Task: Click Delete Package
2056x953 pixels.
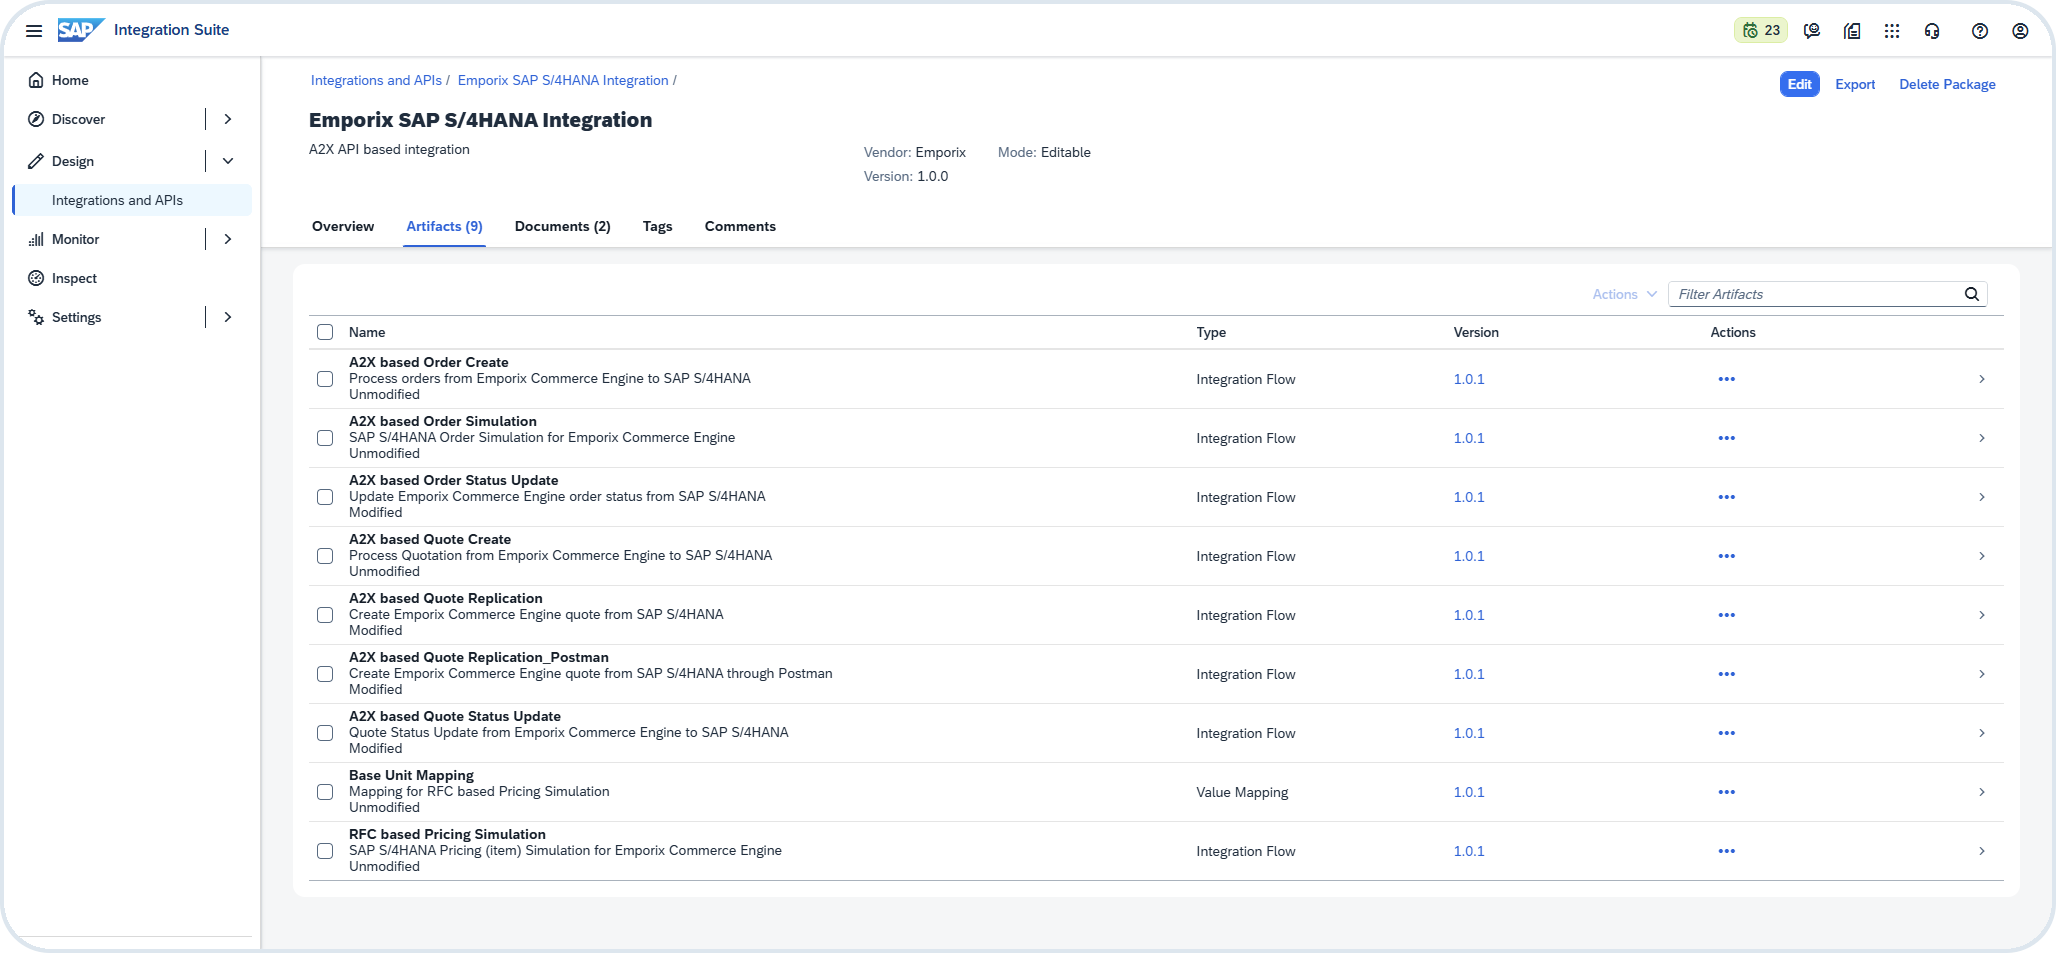Action: (x=1947, y=84)
